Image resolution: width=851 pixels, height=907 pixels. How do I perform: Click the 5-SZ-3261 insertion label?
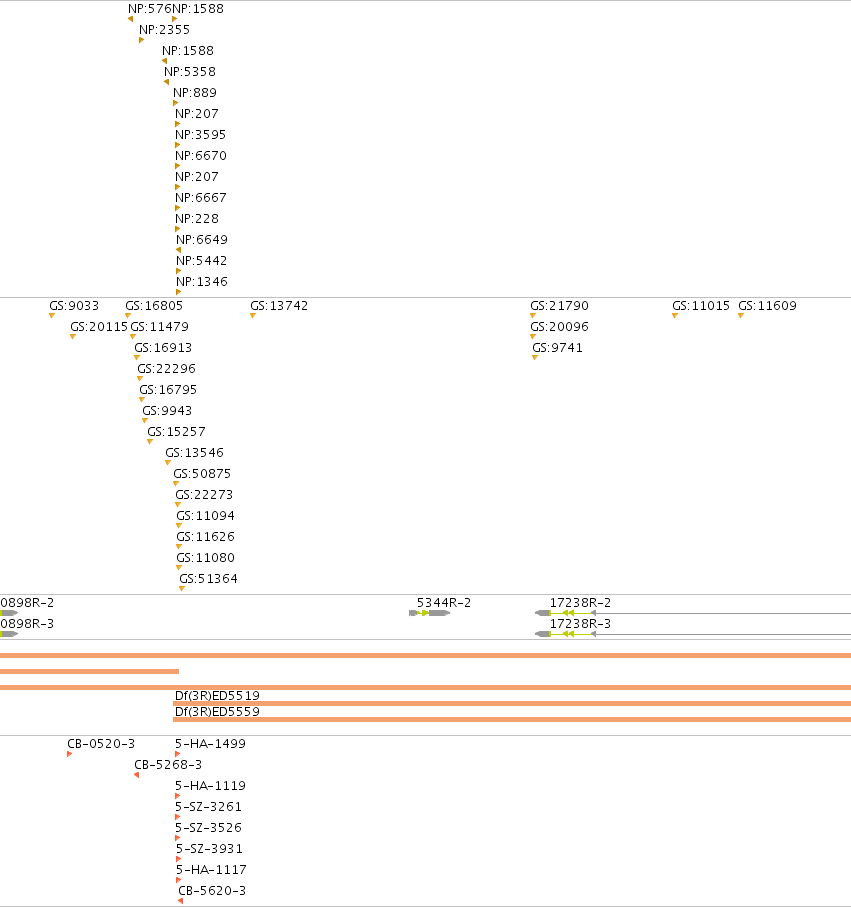pos(208,807)
